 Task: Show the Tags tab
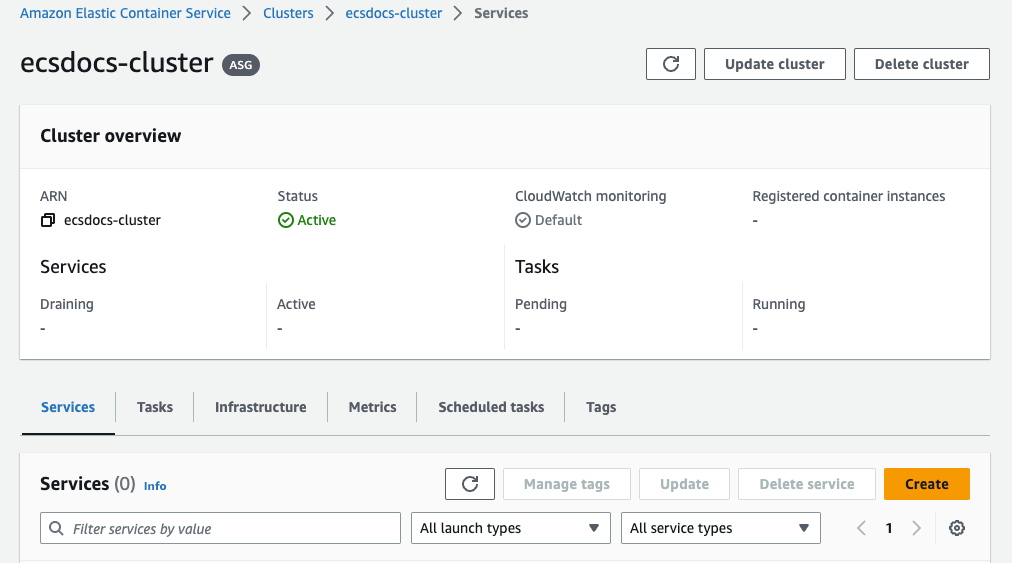pos(601,407)
